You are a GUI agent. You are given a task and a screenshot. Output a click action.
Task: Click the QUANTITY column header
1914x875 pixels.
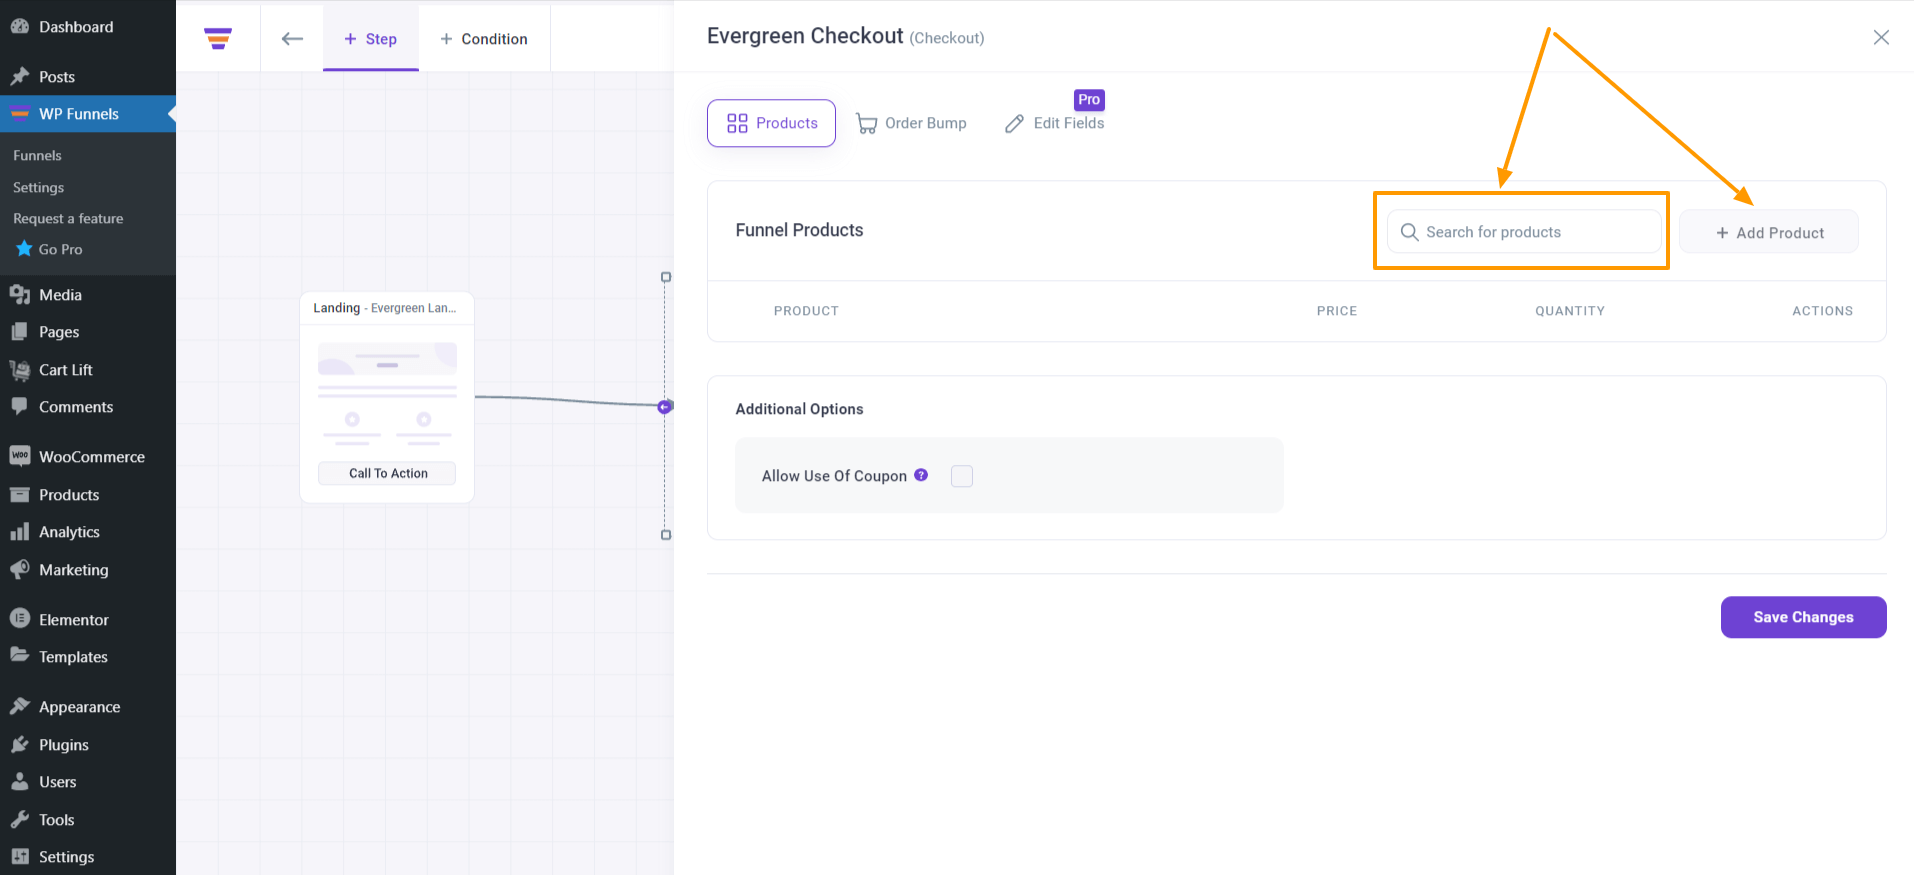(x=1570, y=311)
